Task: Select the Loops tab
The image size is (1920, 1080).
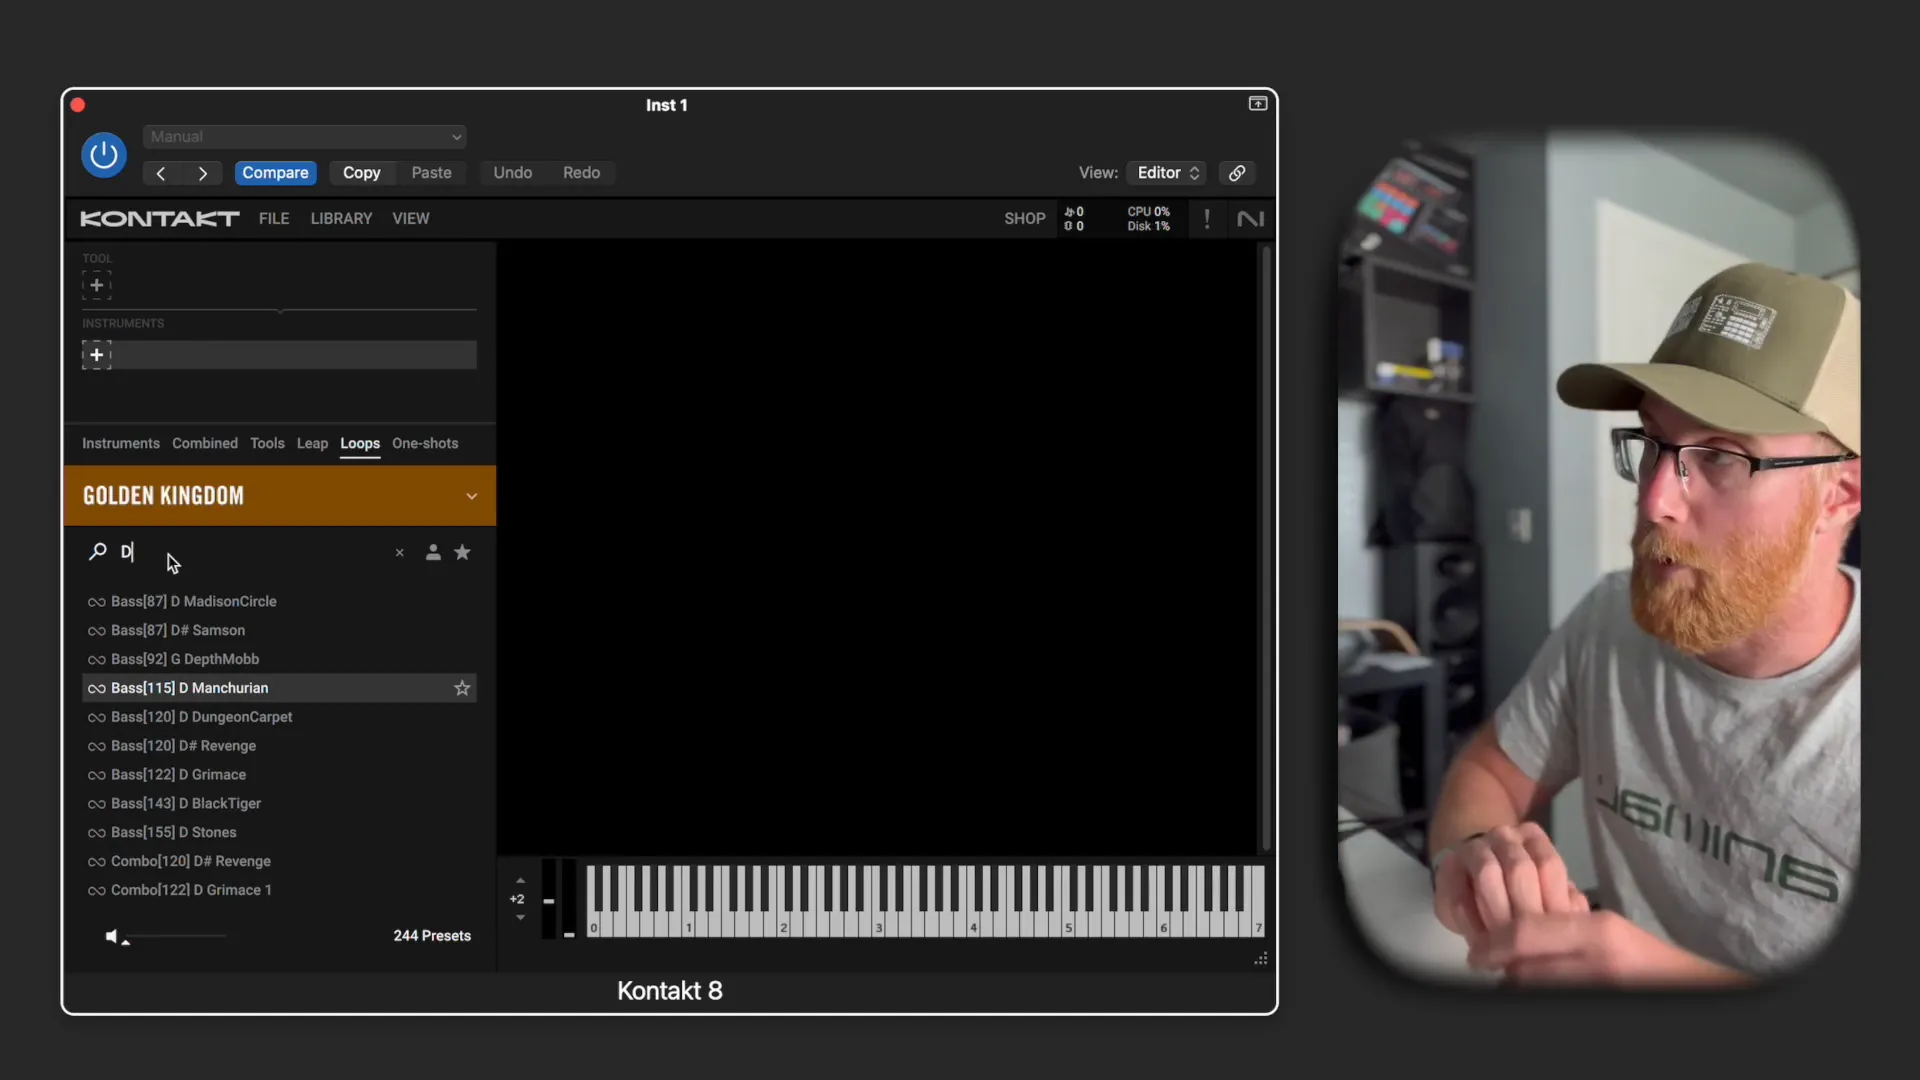Action: [x=360, y=444]
